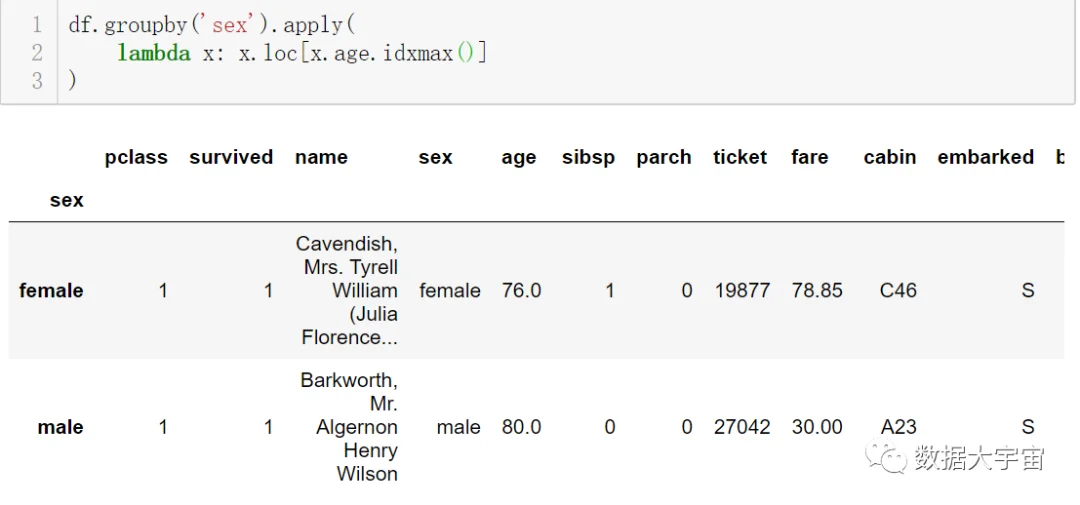Click the code line starting with df.groupby
Viewport: 1080px width, 505px height.
[x=212, y=26]
